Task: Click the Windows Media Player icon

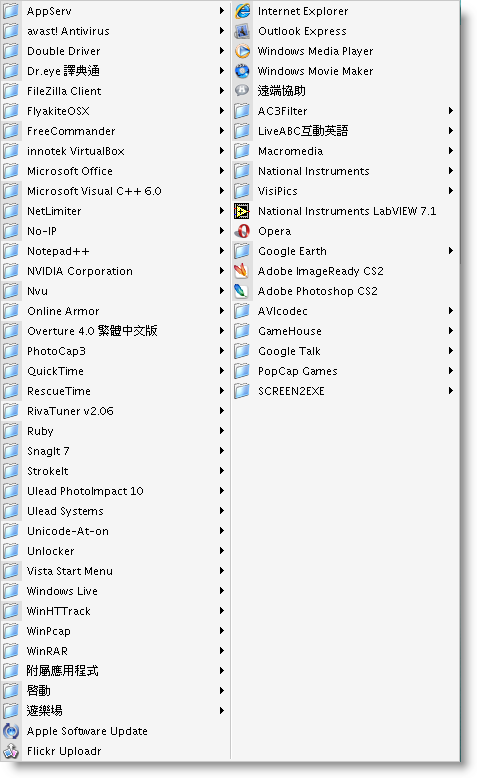Action: (242, 51)
